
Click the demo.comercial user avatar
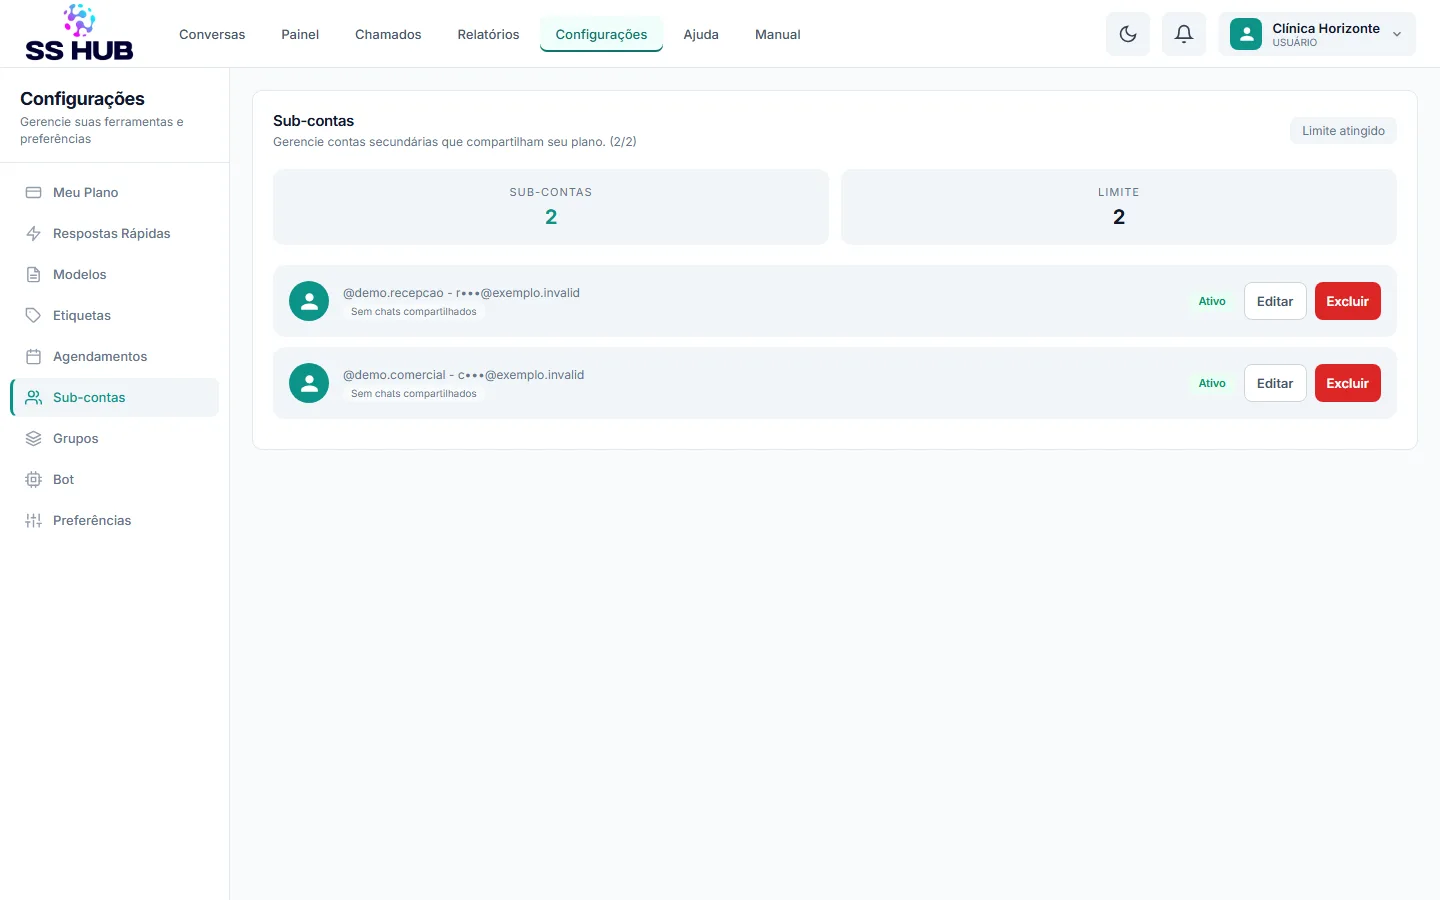309,383
